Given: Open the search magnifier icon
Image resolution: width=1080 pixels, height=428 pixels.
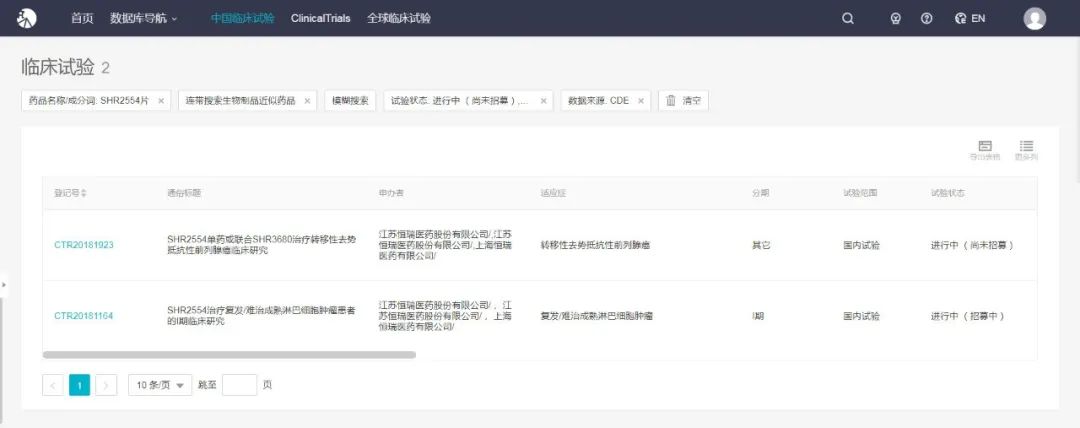Looking at the screenshot, I should coord(848,19).
